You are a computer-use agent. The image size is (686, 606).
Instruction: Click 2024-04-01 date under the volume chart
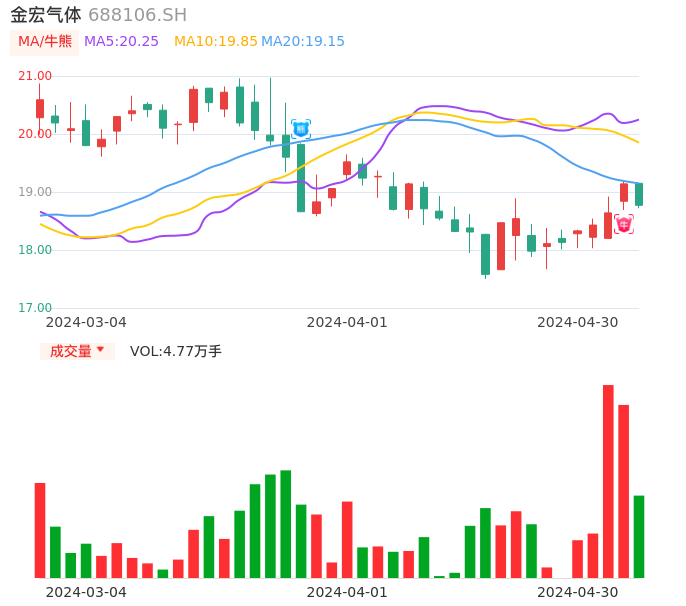[x=347, y=592]
